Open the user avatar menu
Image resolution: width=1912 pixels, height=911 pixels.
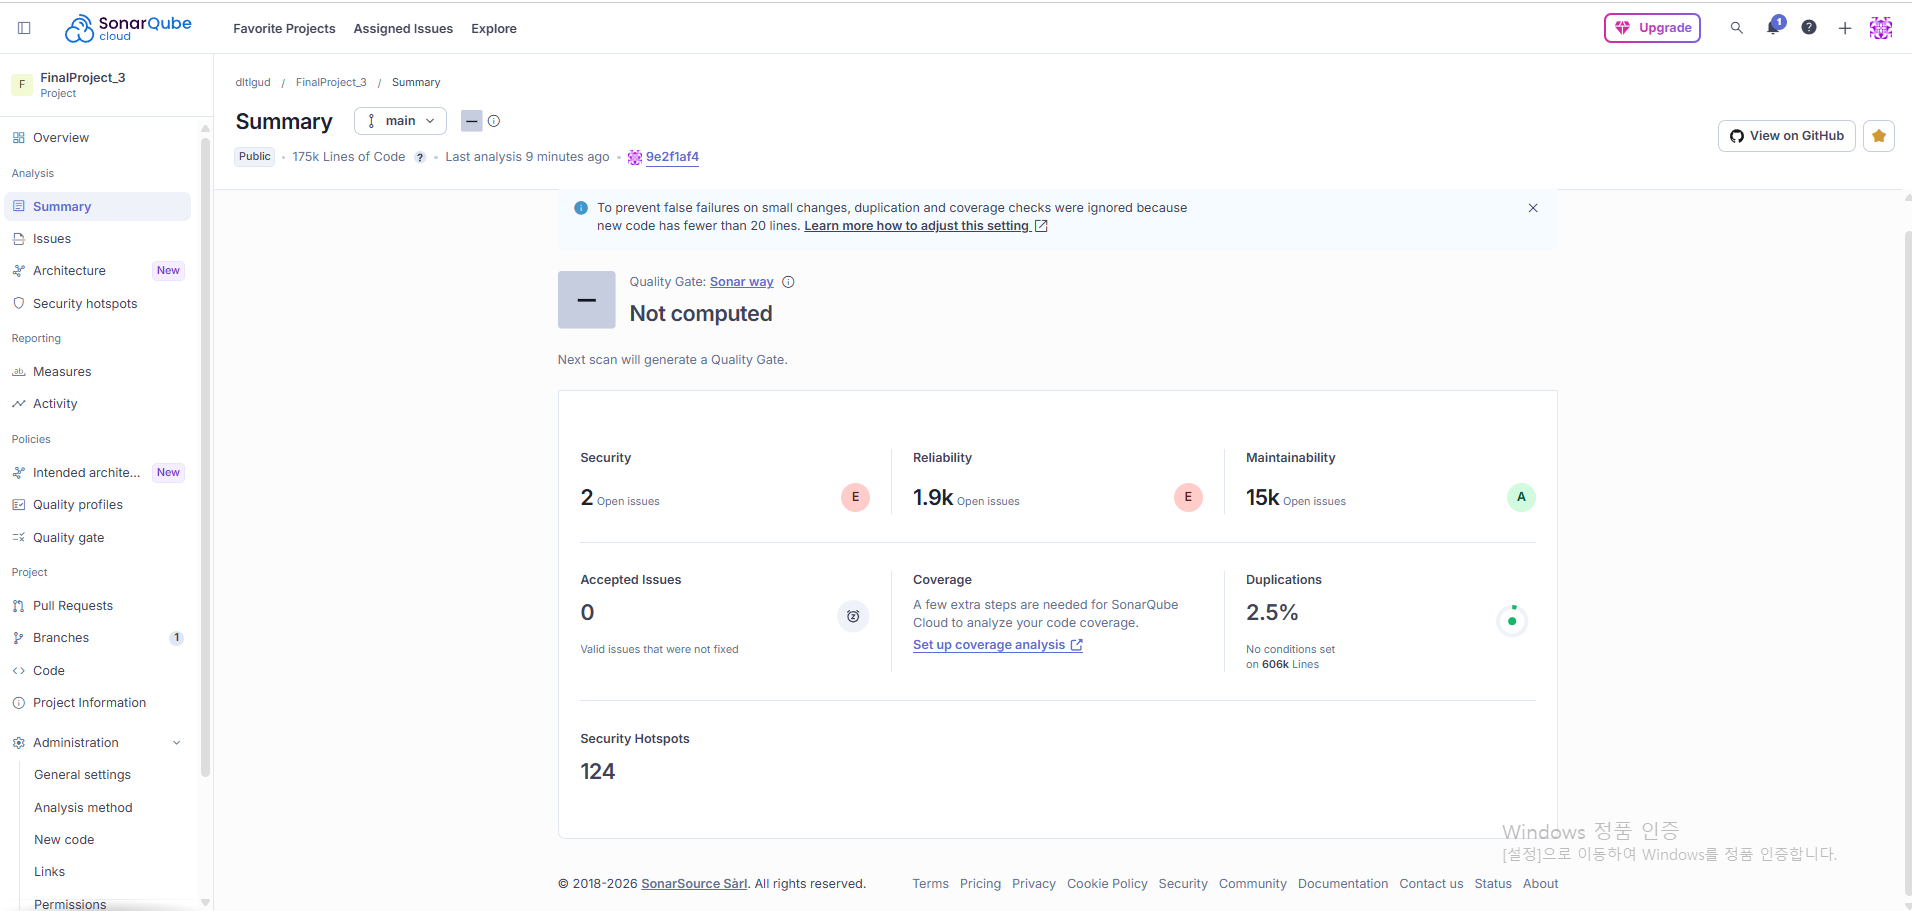pos(1881,28)
